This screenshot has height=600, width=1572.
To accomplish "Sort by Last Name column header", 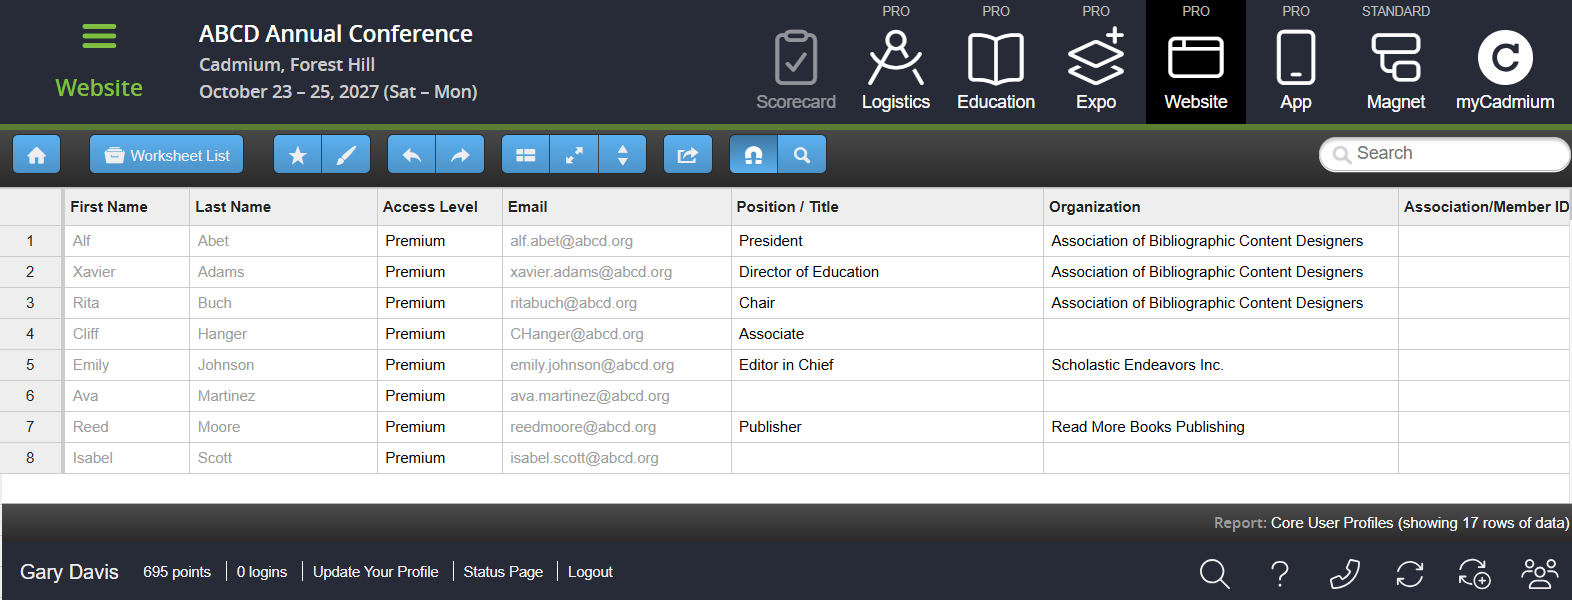I will tap(283, 207).
